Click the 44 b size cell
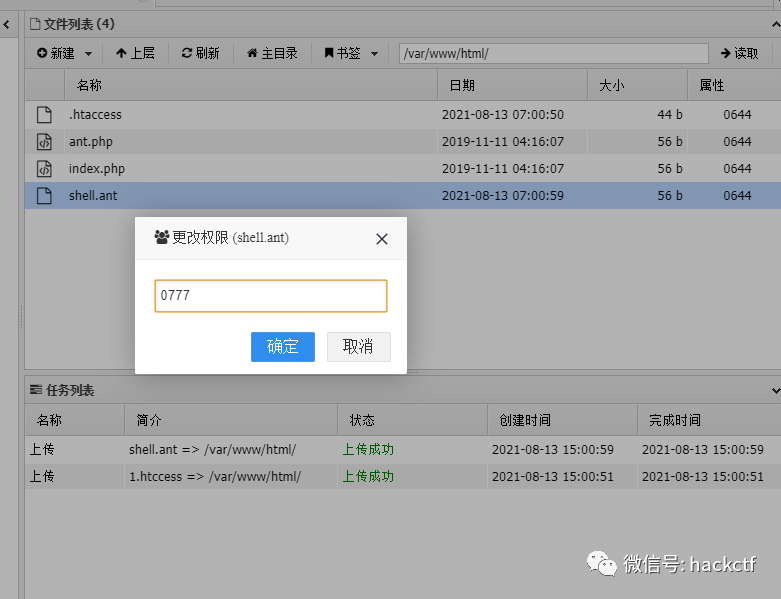 669,115
